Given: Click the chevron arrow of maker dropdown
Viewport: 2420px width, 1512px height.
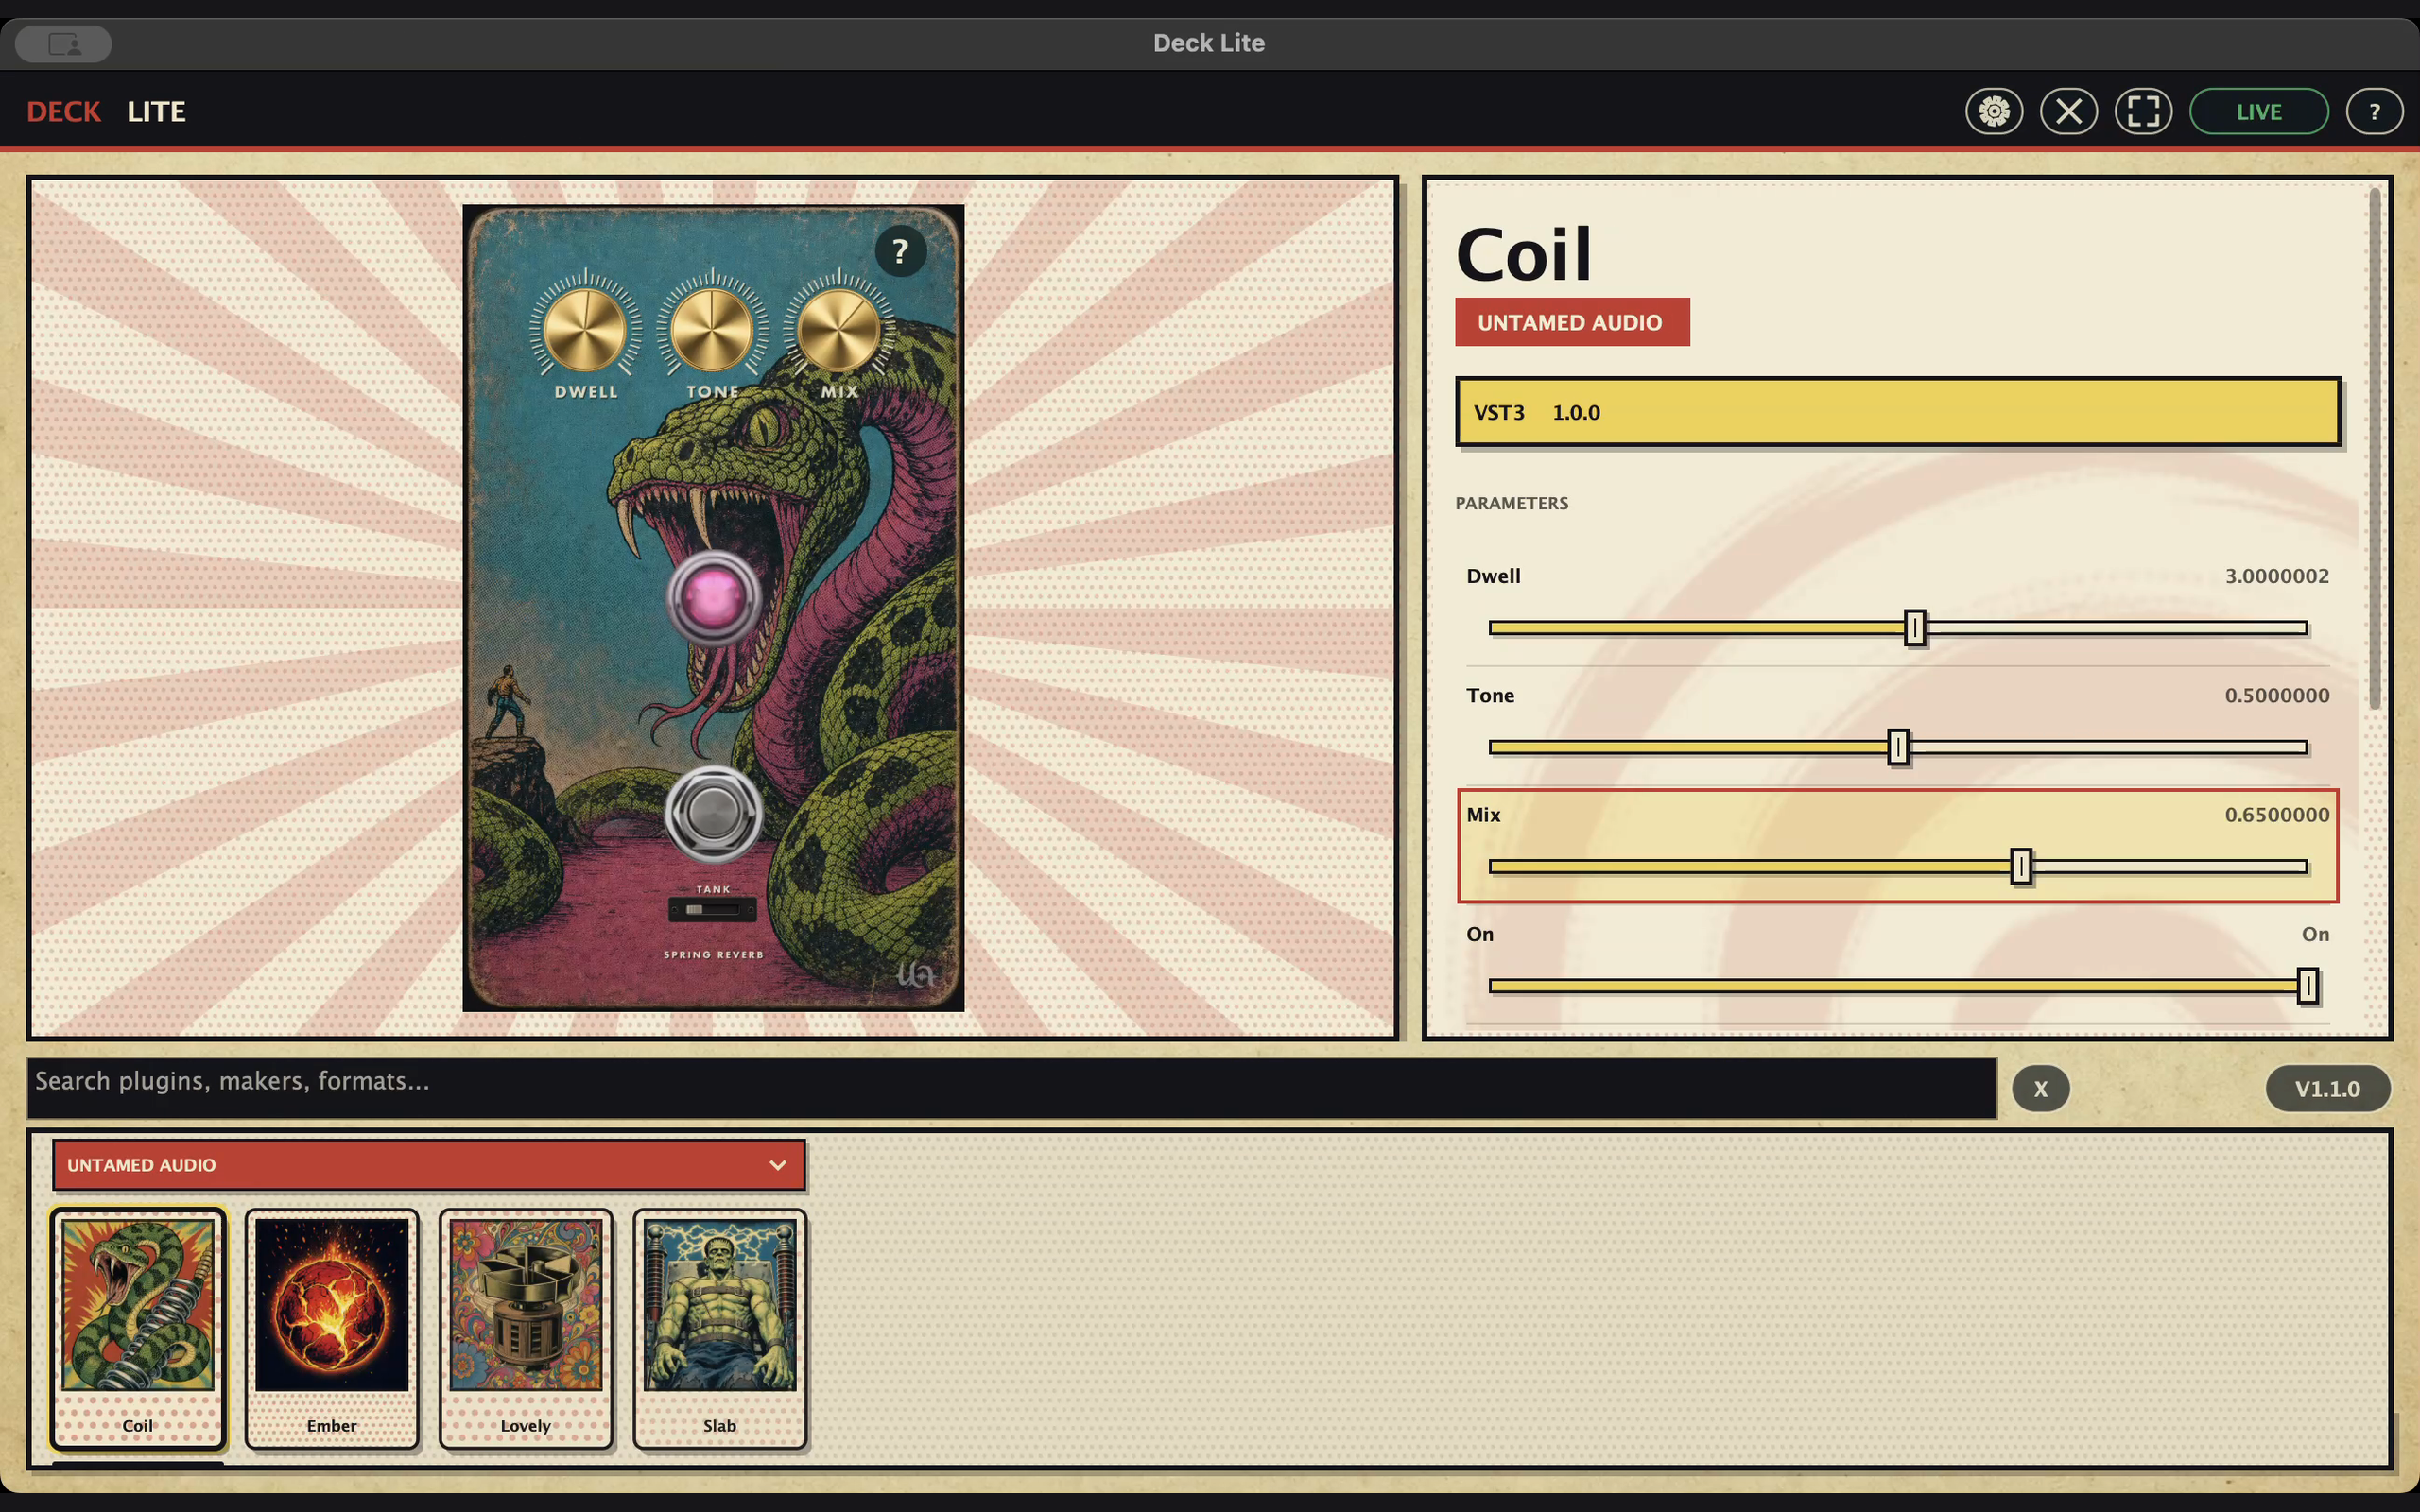Looking at the screenshot, I should [777, 1165].
